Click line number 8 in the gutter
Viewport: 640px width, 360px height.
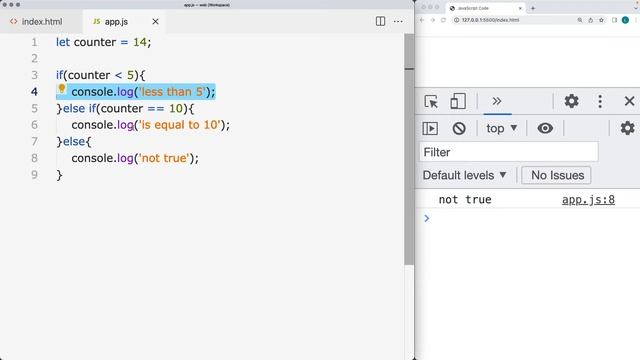point(35,158)
